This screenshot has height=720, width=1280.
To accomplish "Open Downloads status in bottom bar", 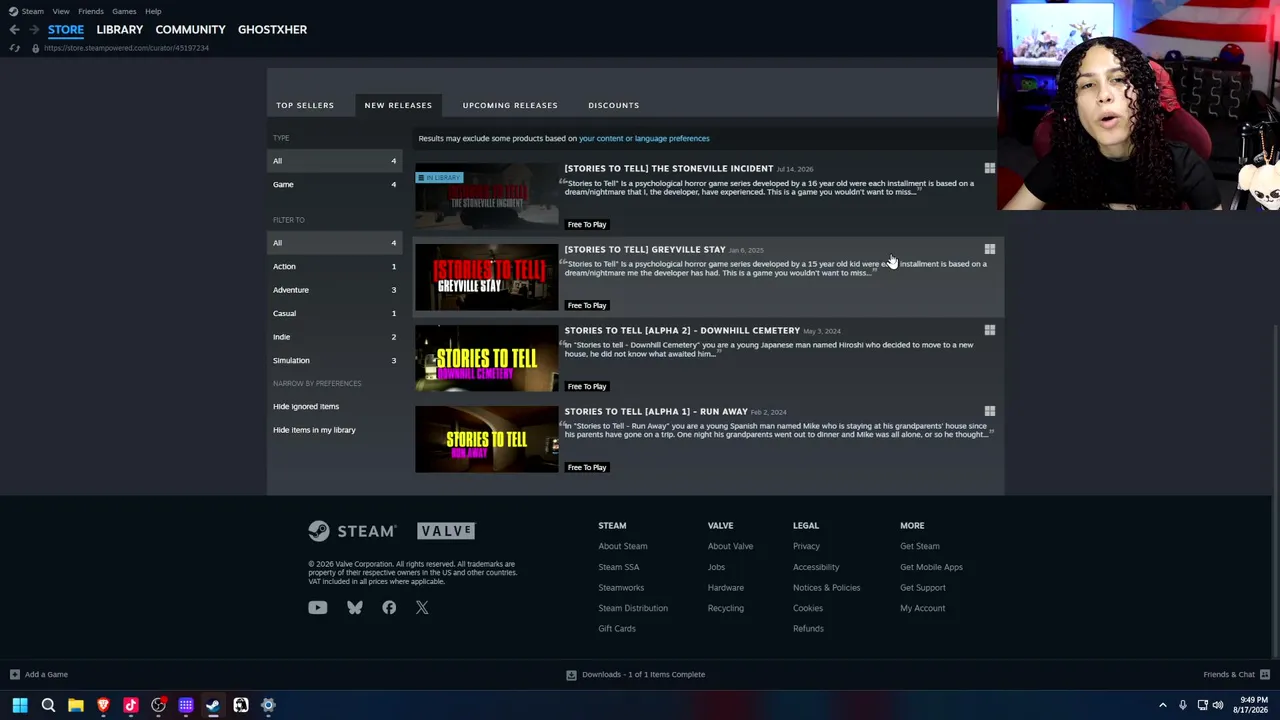I will pos(635,675).
